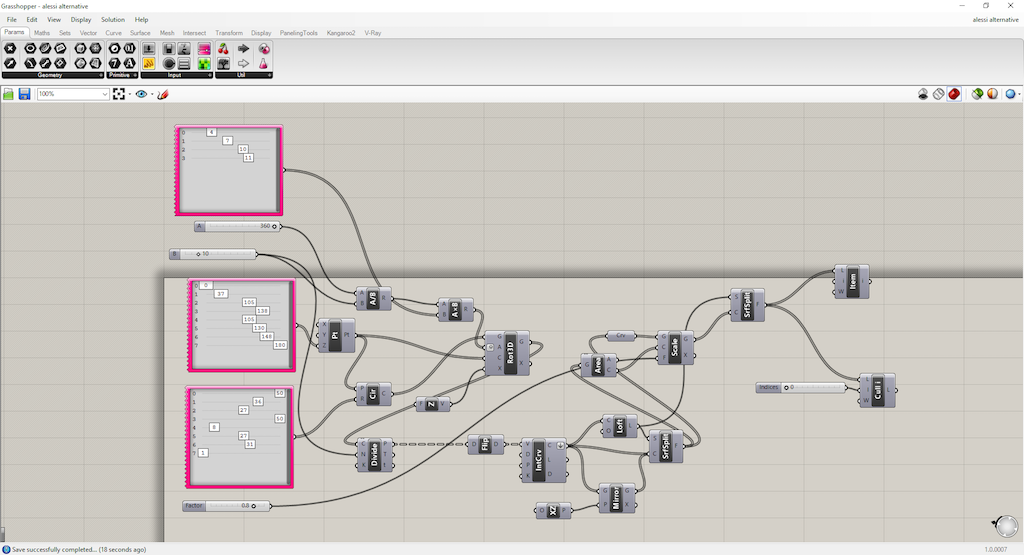Click the Factor slider knob
This screenshot has width=1024, height=555.
click(253, 506)
